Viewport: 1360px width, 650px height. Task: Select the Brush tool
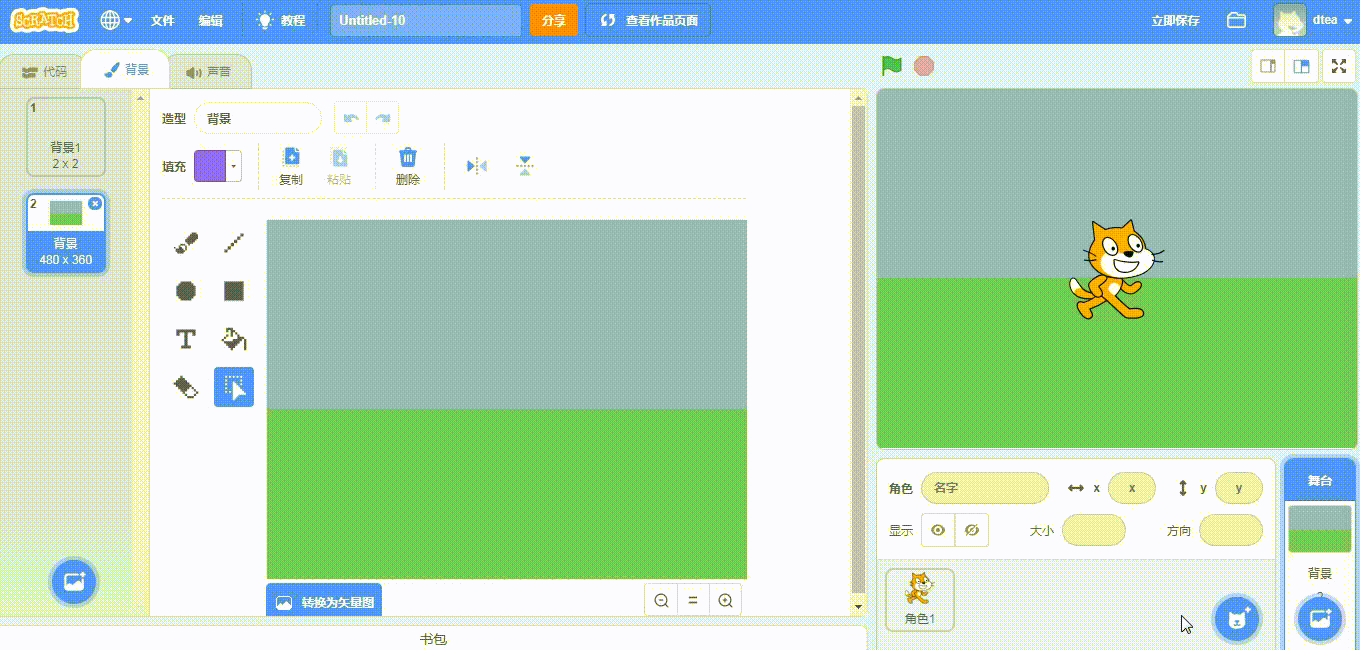point(186,243)
